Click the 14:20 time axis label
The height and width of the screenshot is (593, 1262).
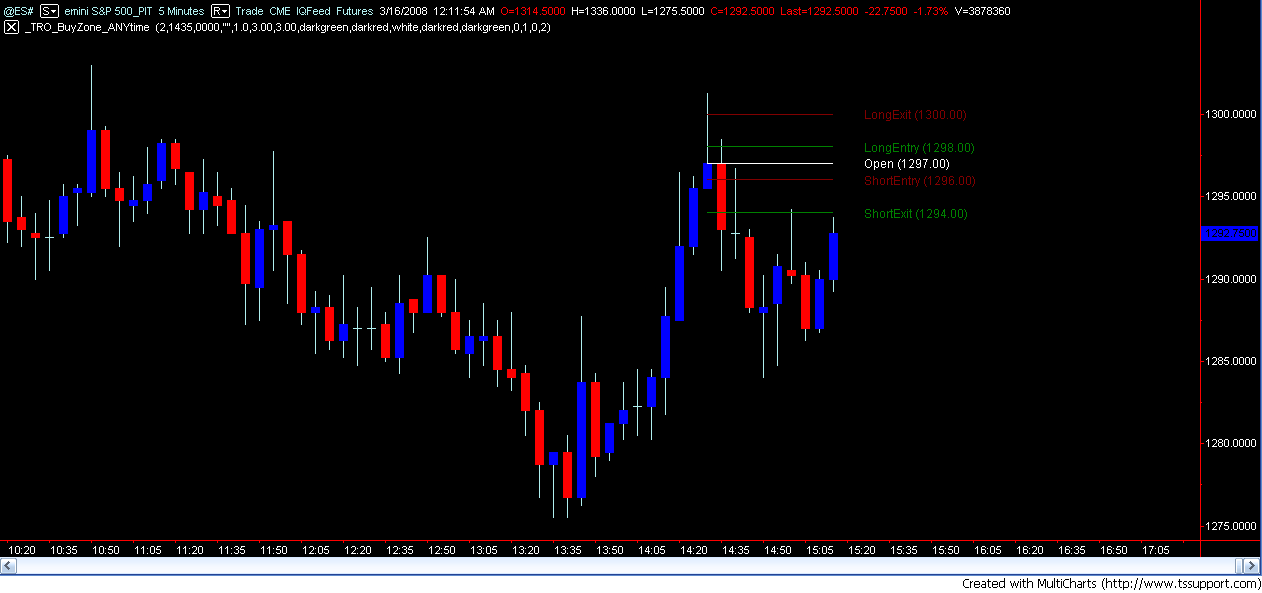pos(694,550)
